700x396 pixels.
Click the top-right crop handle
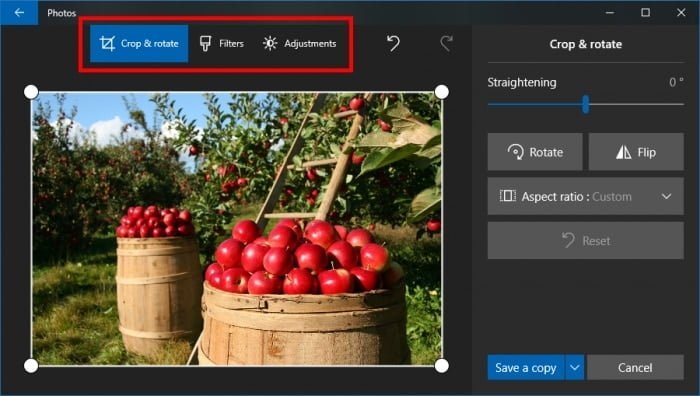click(x=442, y=92)
